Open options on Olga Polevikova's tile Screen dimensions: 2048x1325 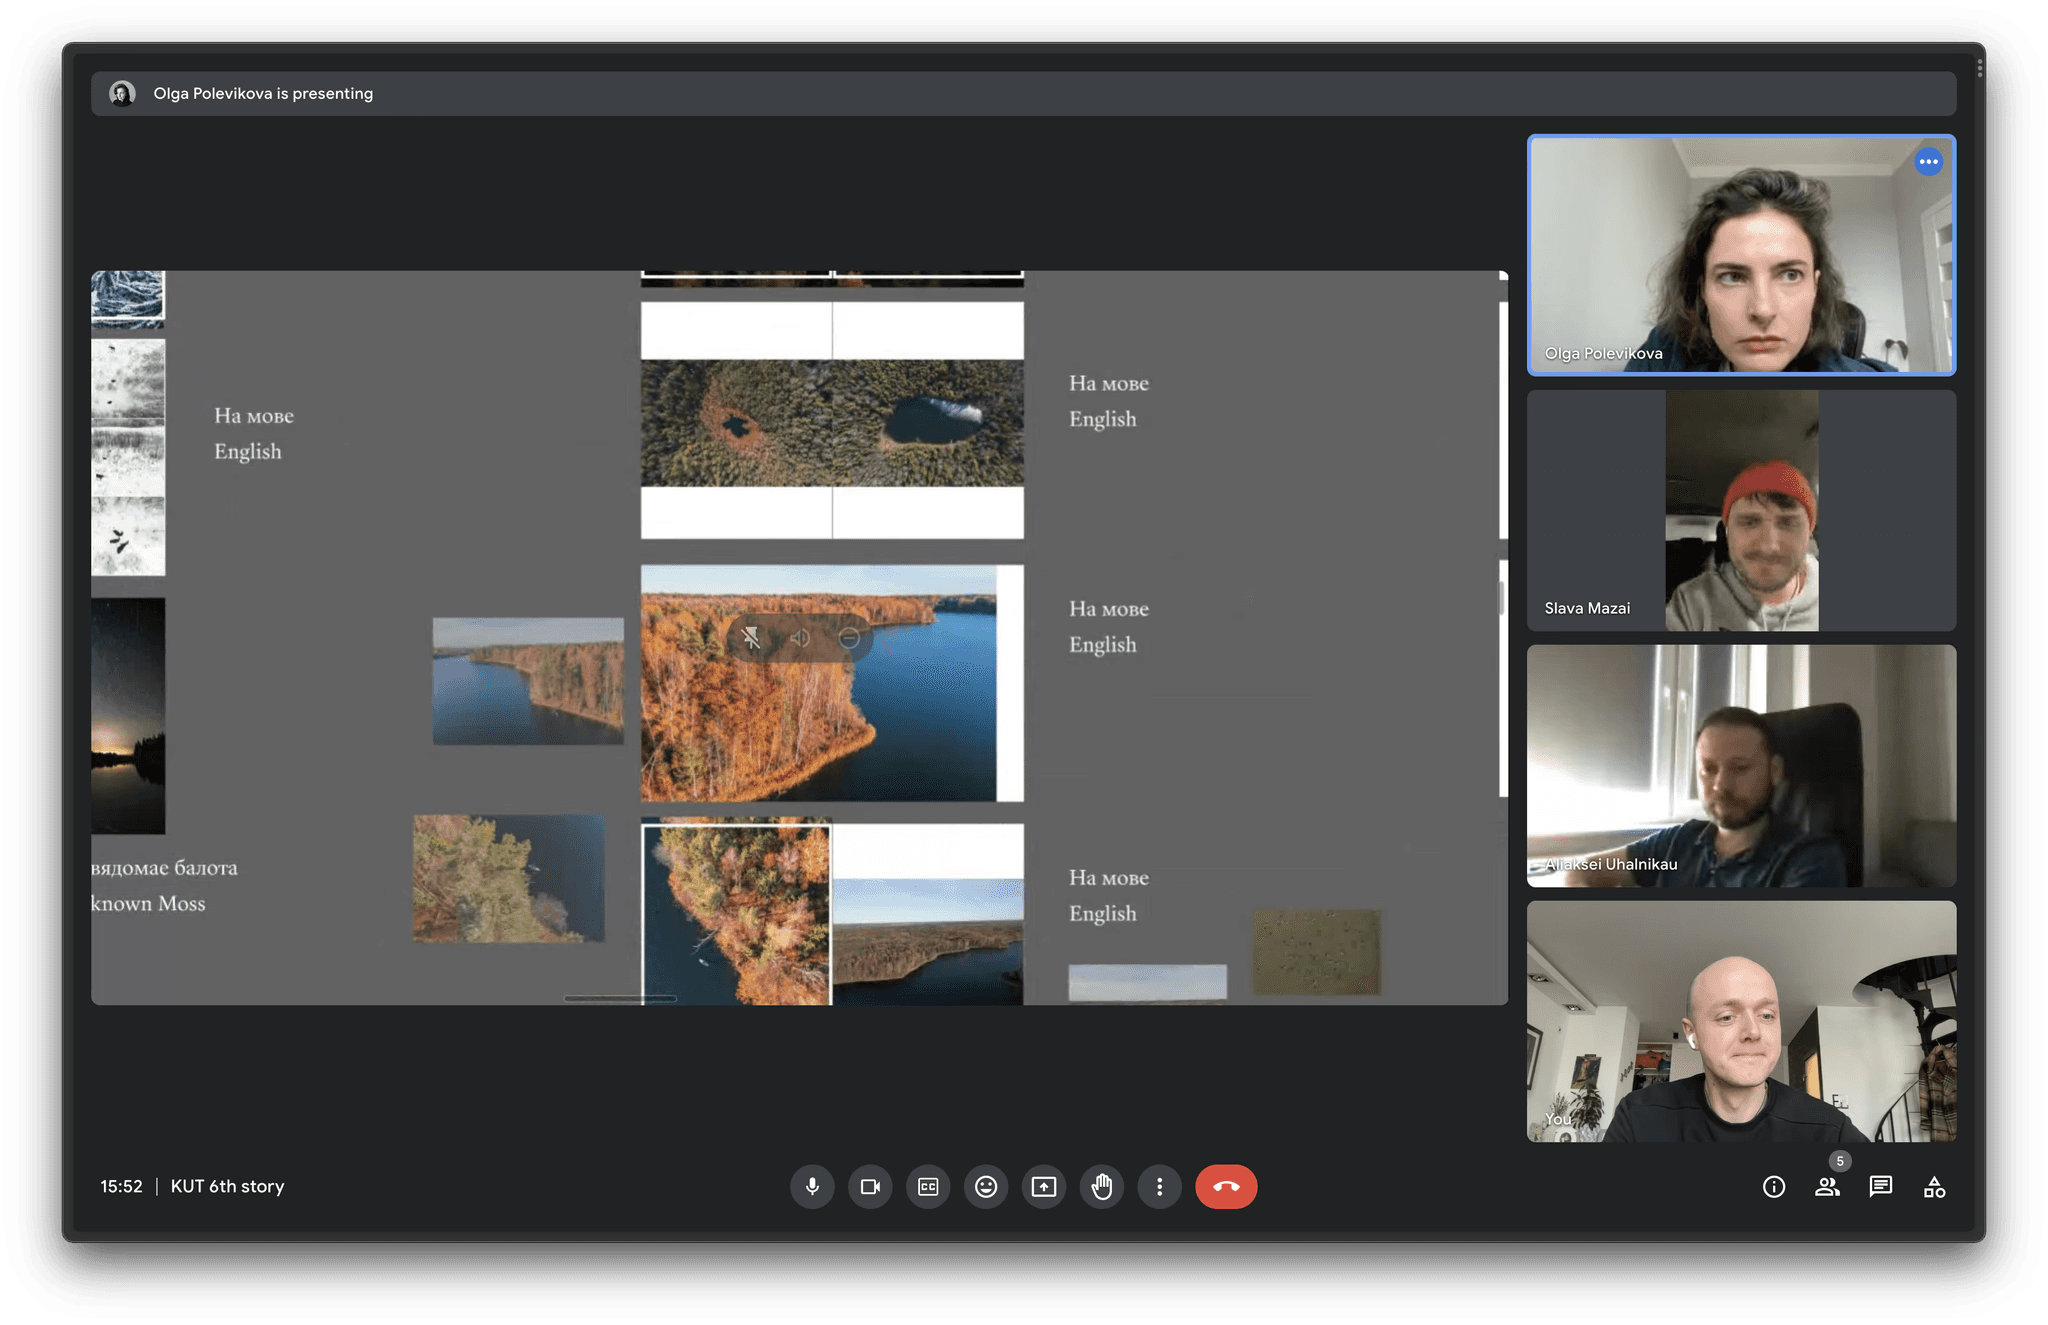[x=1928, y=162]
